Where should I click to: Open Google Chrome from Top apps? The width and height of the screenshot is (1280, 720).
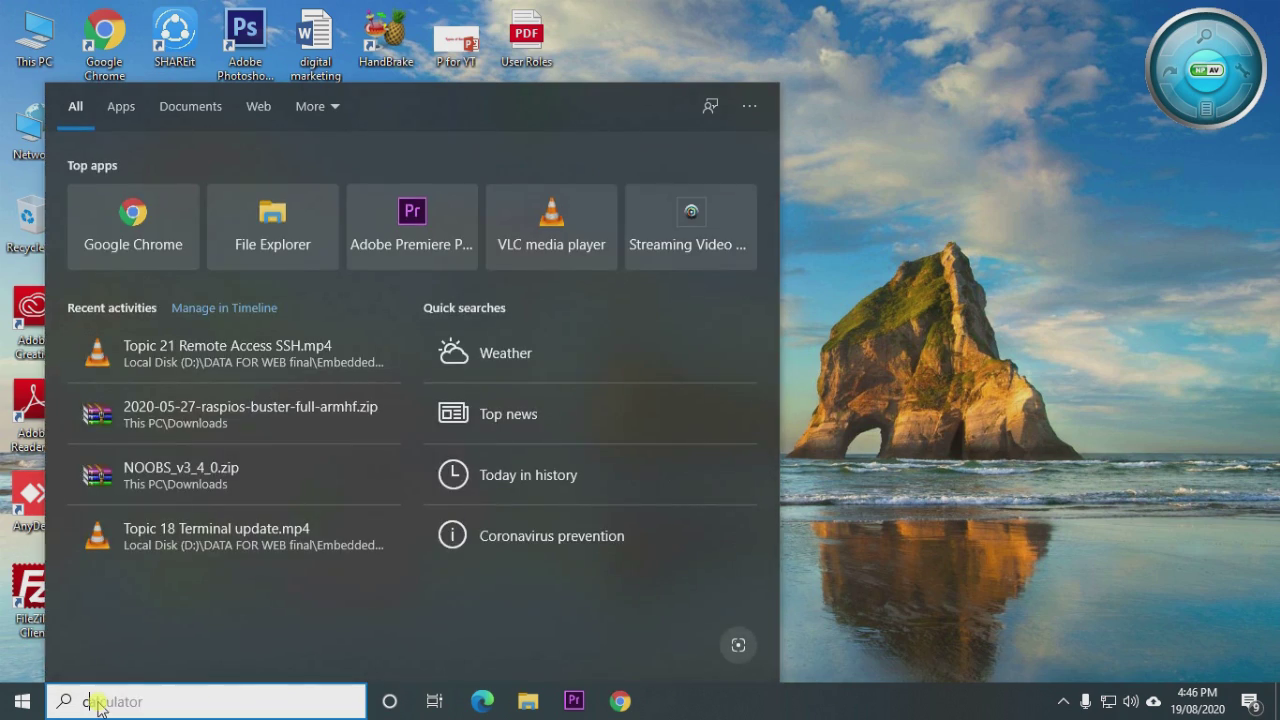[x=133, y=227]
